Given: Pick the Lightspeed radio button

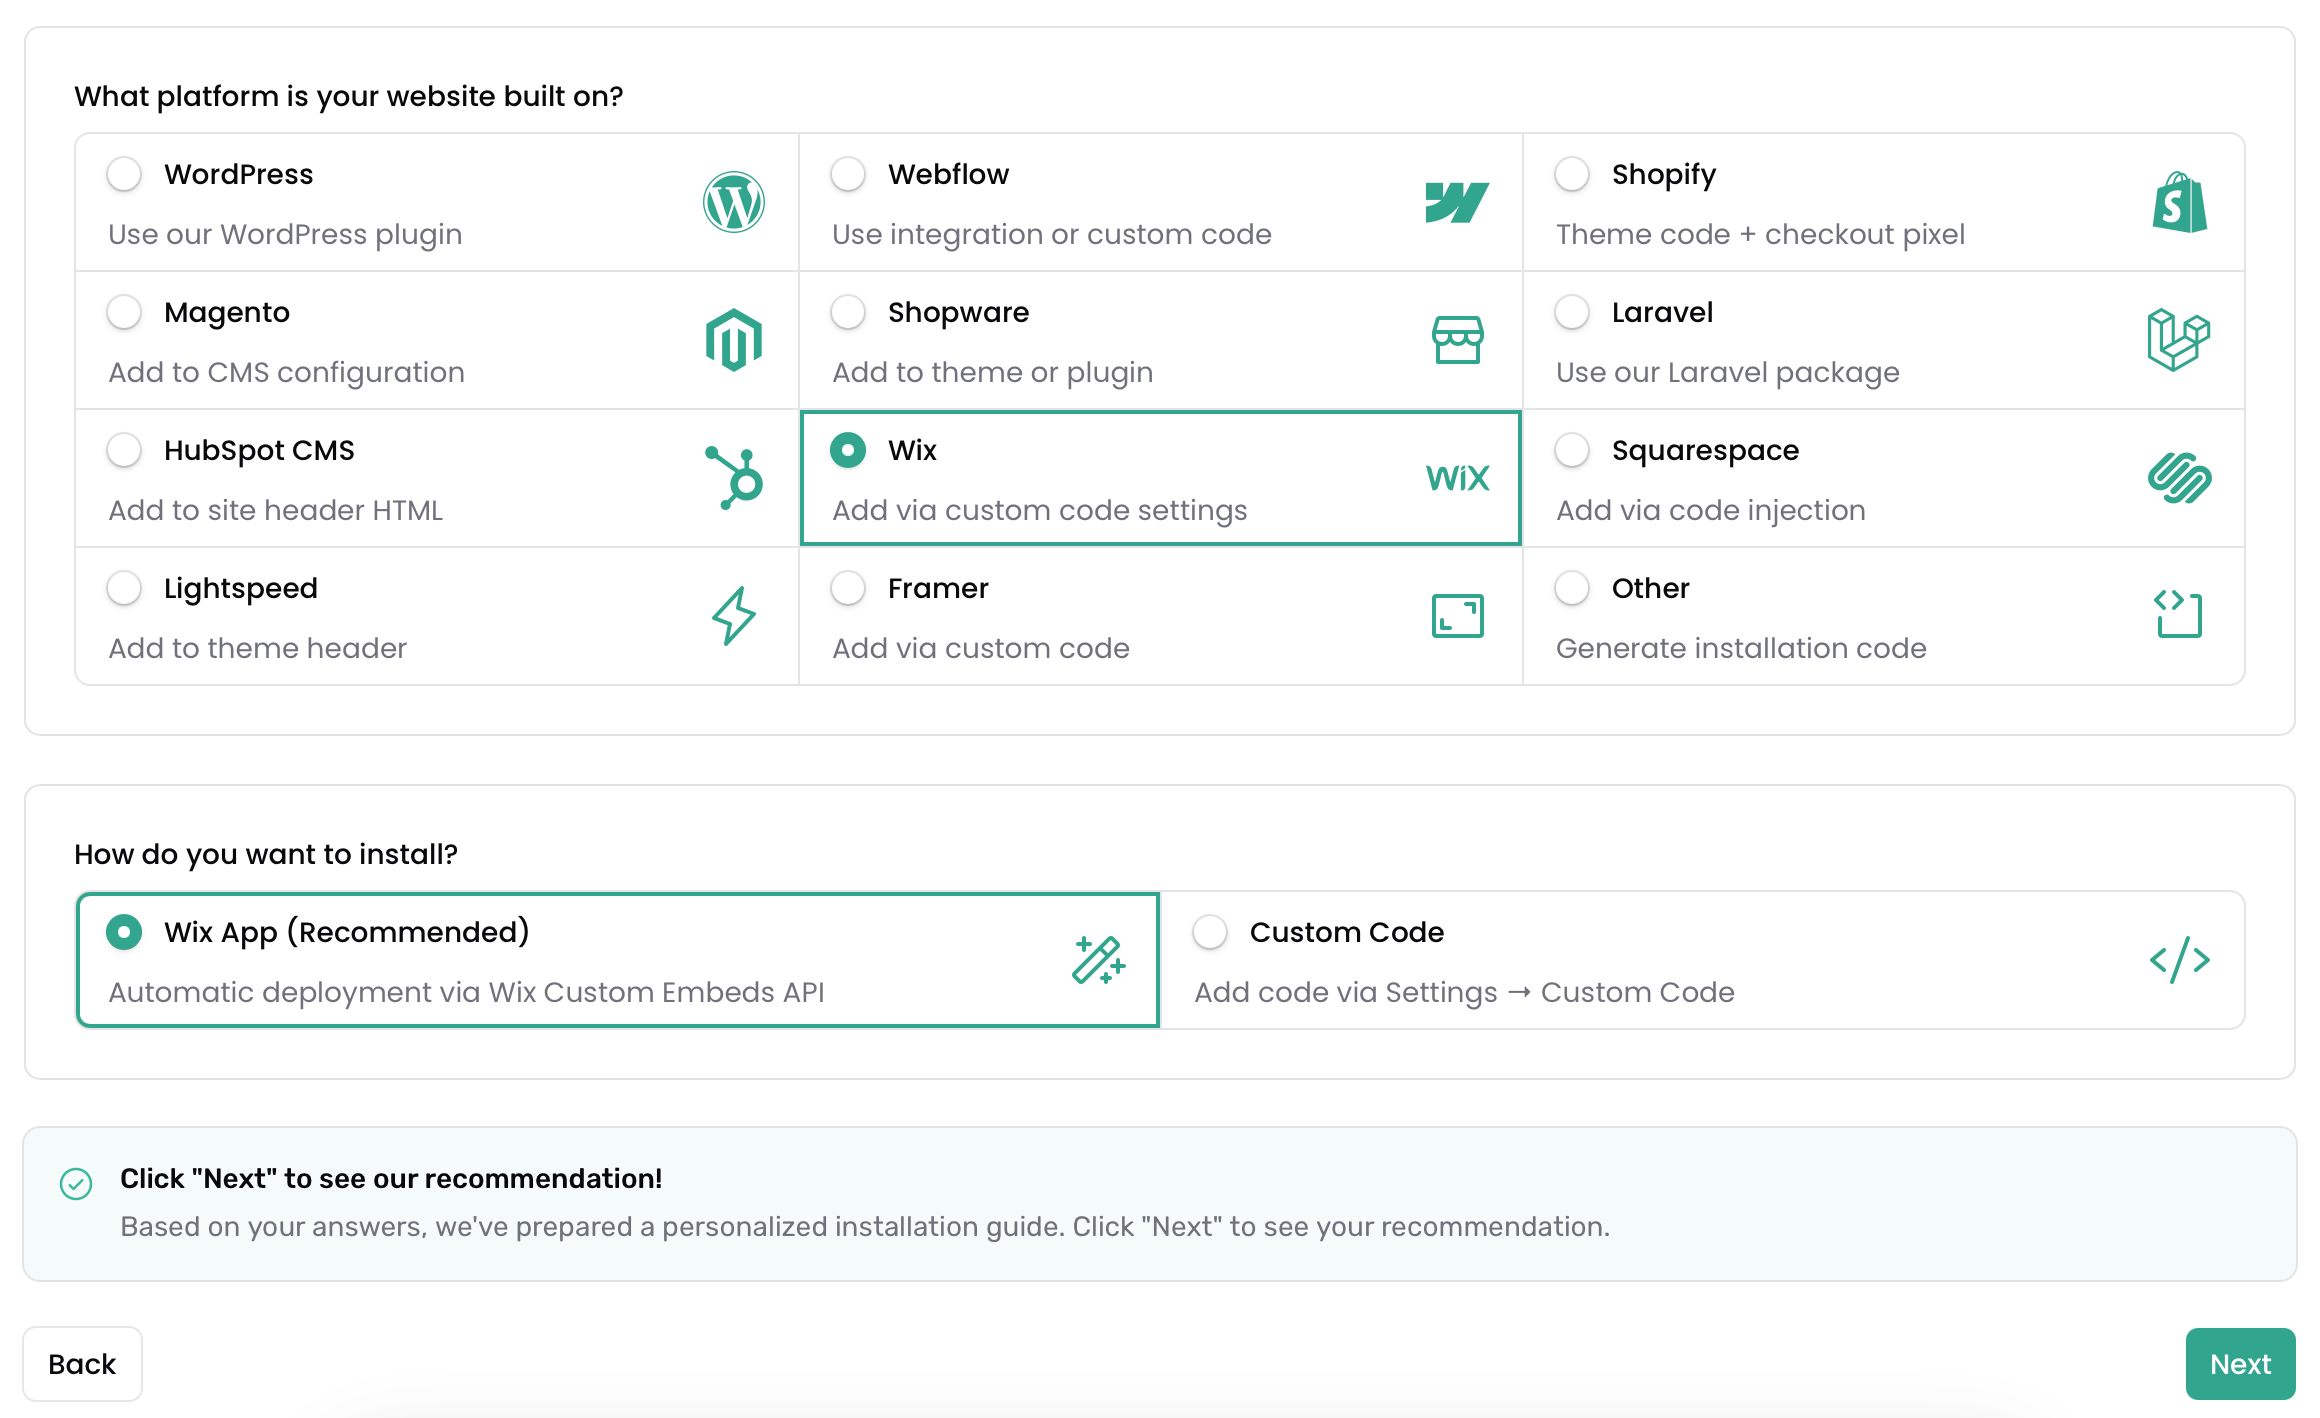Looking at the screenshot, I should pyautogui.click(x=124, y=588).
